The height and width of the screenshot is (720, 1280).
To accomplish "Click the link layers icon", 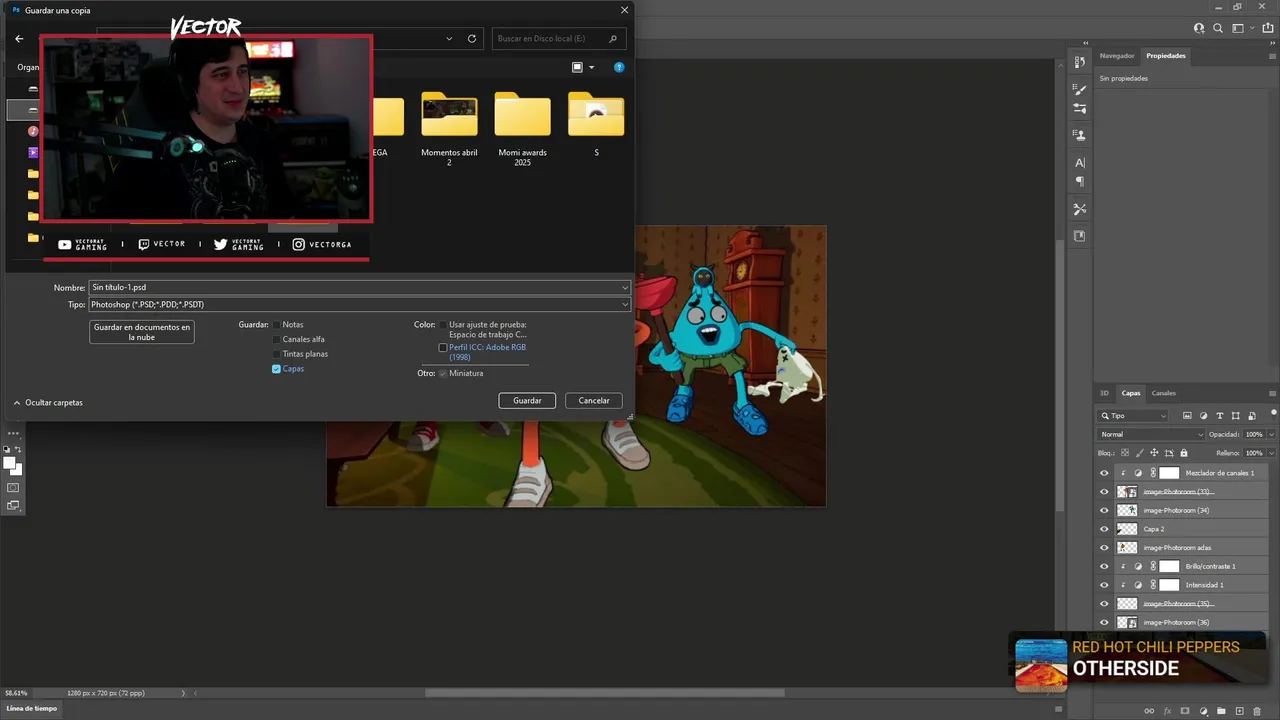I will pyautogui.click(x=1148, y=711).
